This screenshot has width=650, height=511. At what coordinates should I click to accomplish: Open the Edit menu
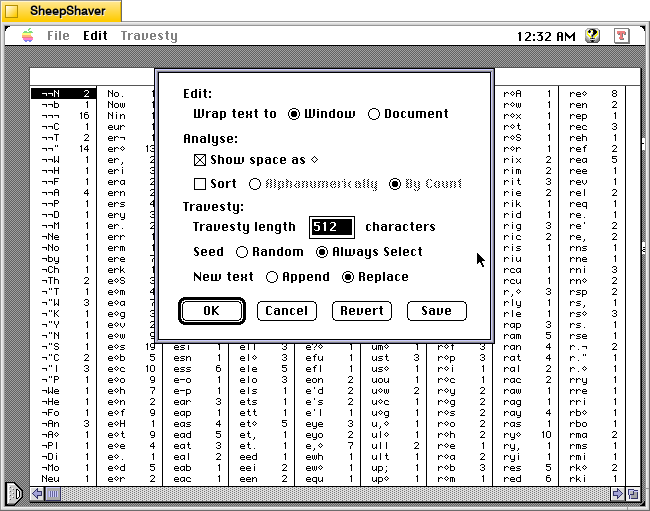point(95,36)
